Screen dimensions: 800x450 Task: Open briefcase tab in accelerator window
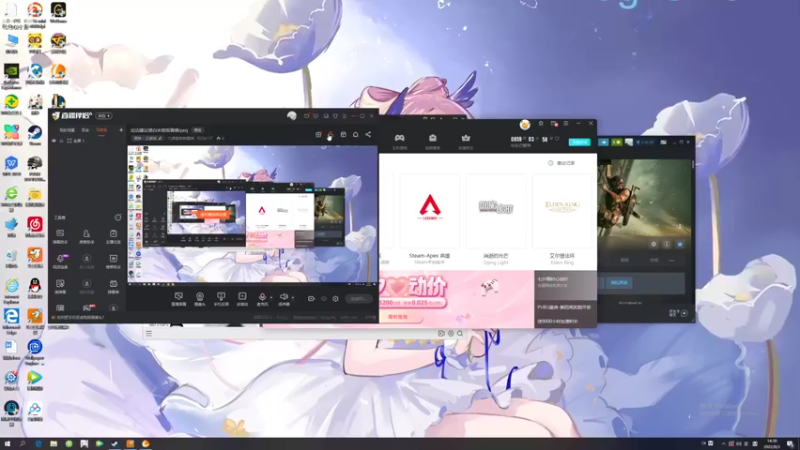(x=433, y=141)
